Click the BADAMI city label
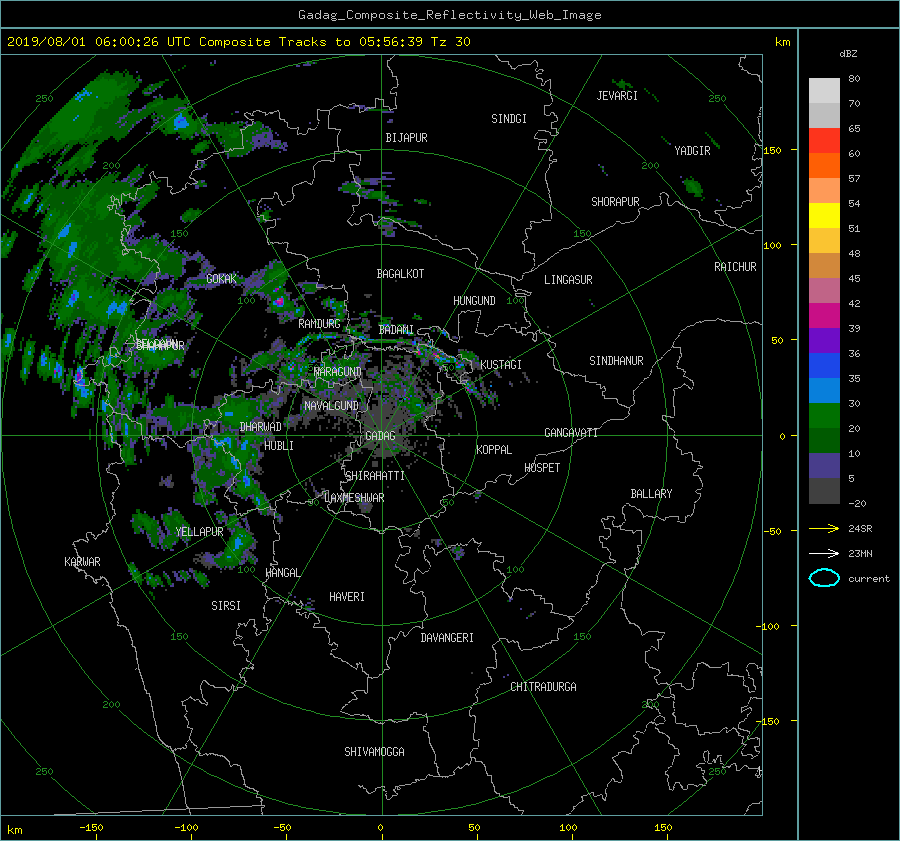 point(396,330)
